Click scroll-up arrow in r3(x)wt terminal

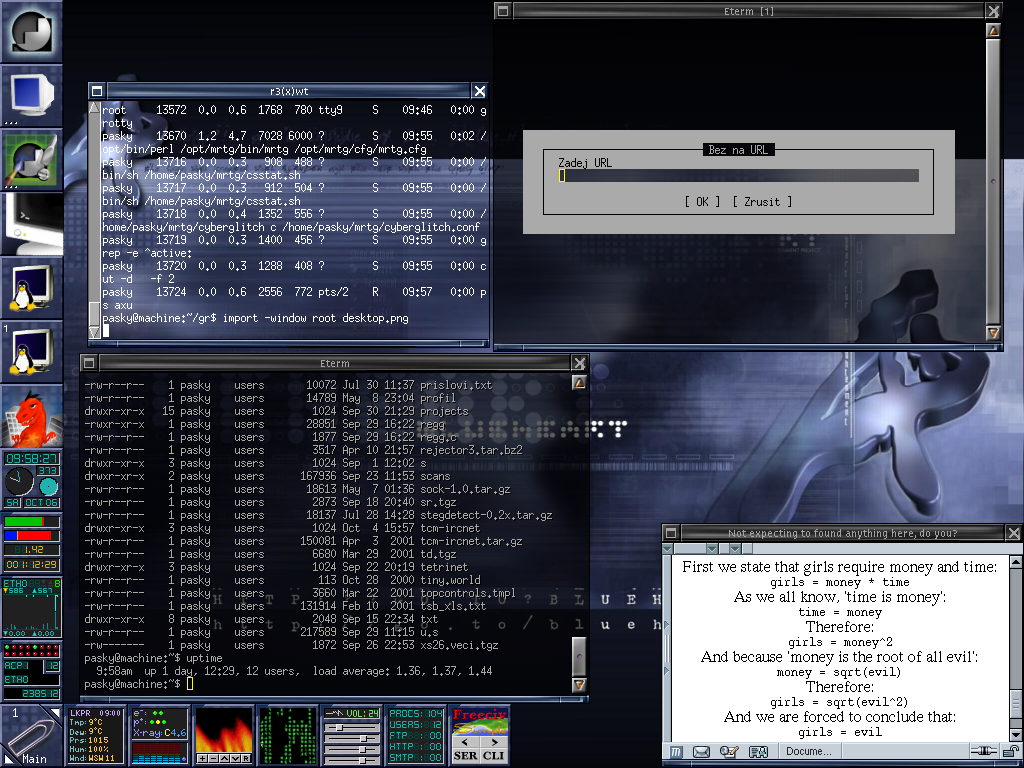[x=95, y=108]
